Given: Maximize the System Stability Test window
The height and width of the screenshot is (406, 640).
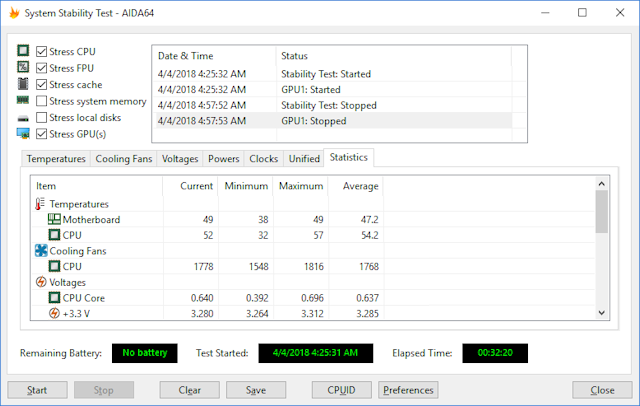Looking at the screenshot, I should tap(582, 13).
